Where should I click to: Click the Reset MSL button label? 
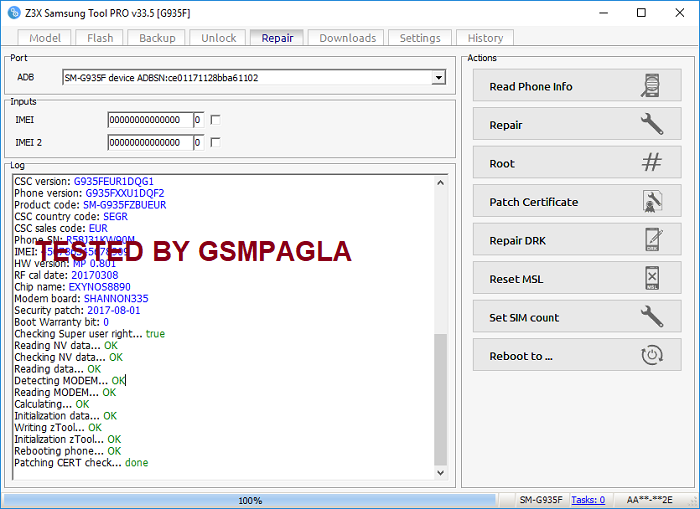516,279
